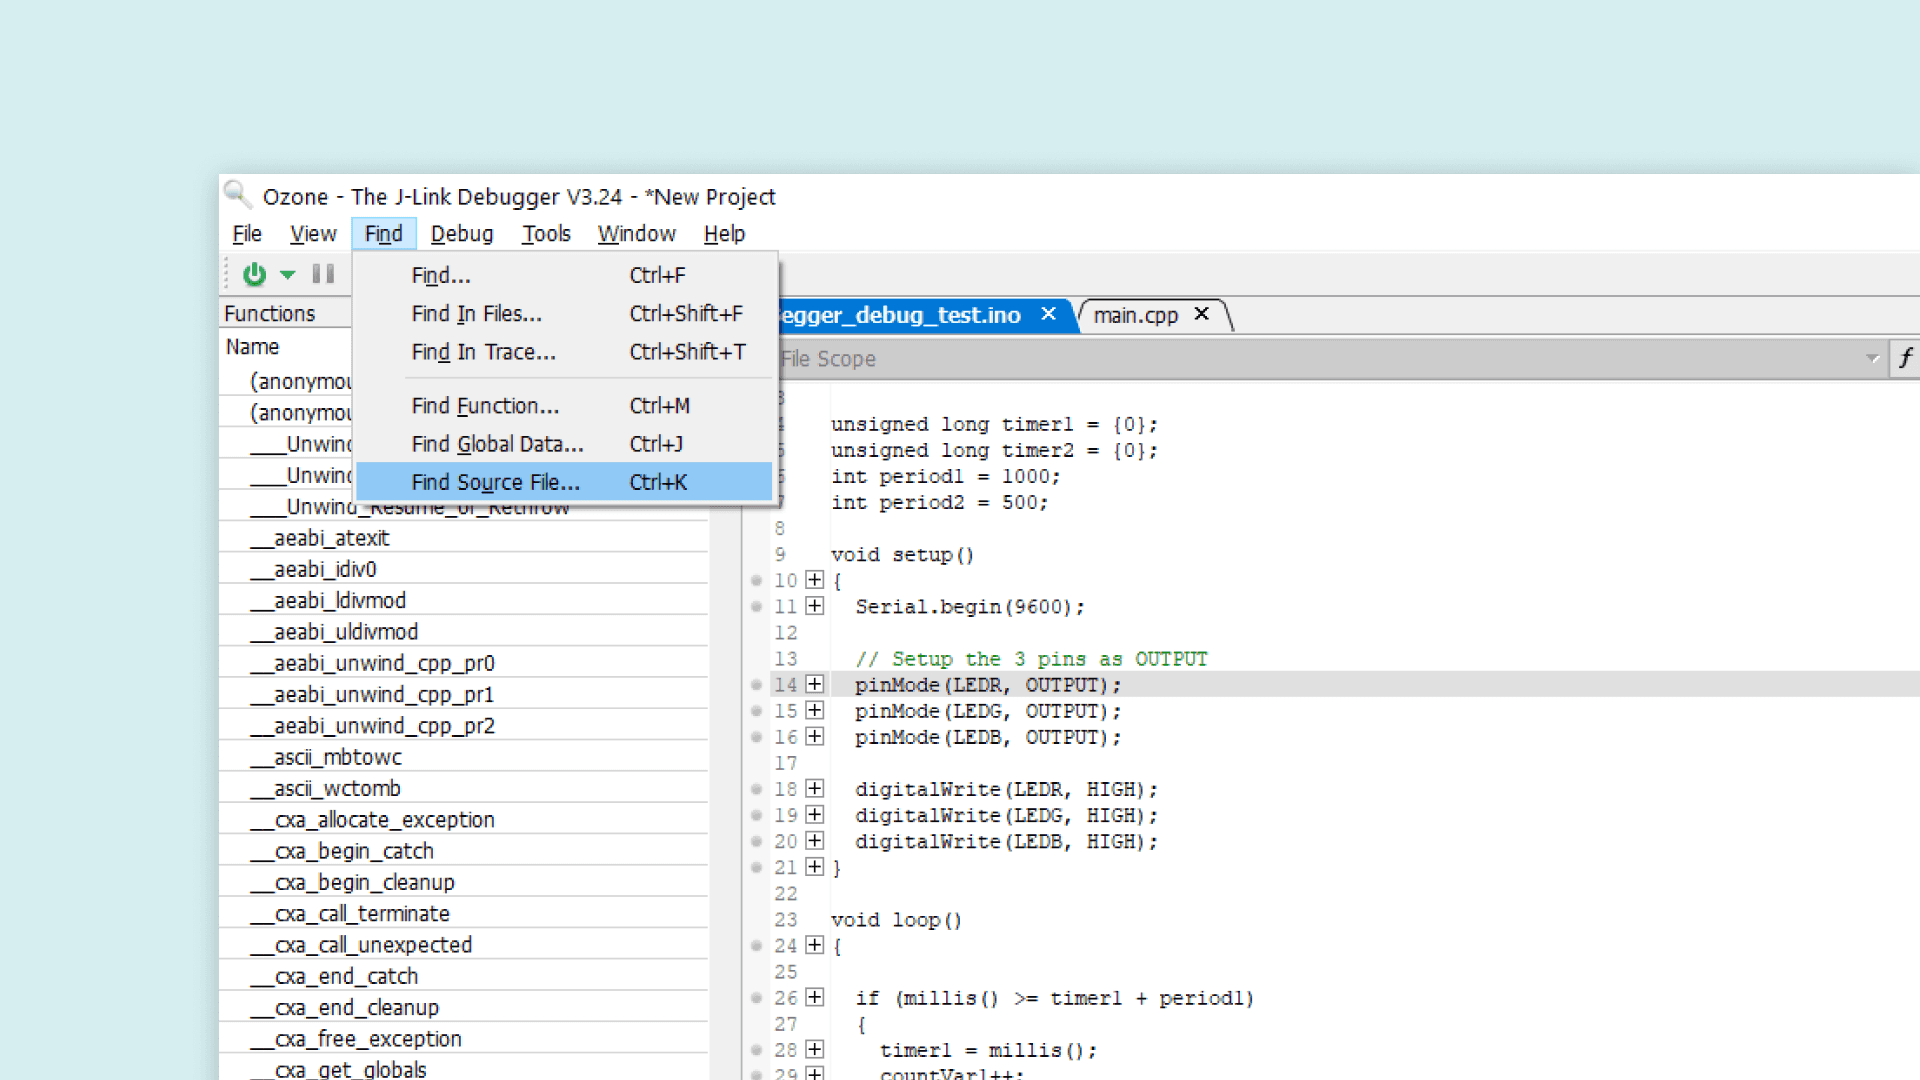This screenshot has width=1920, height=1080.
Task: Click the function 'f' icon in editor
Action: 1906,358
